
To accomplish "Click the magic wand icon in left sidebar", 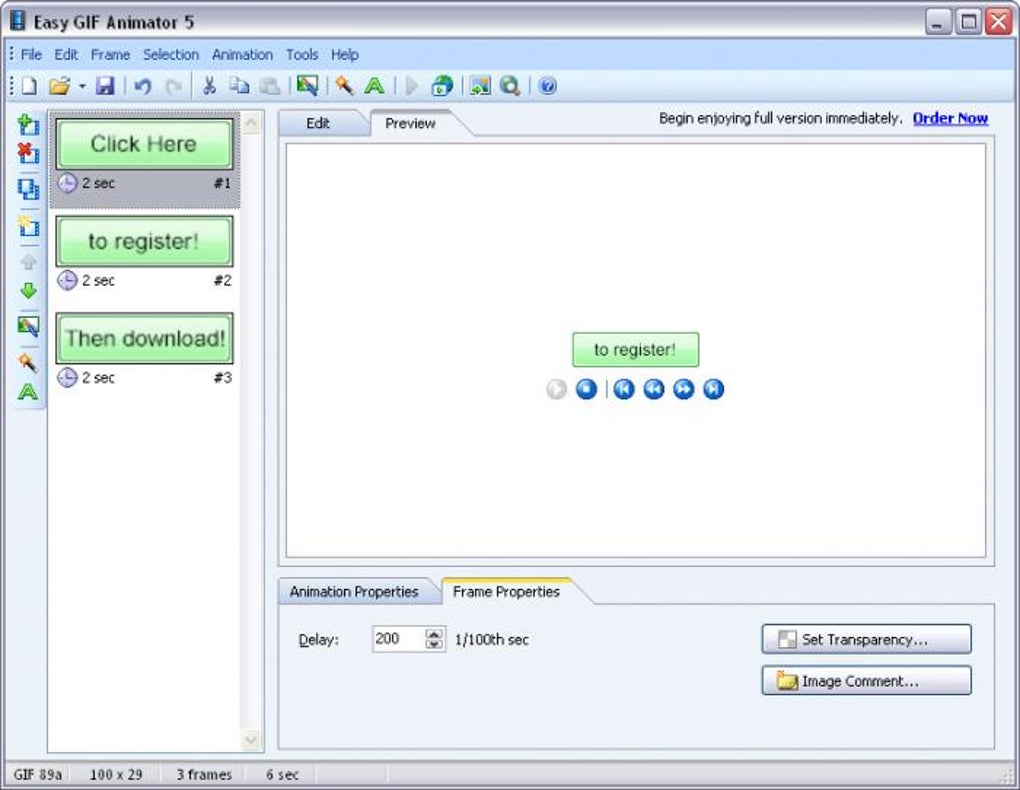I will point(28,362).
